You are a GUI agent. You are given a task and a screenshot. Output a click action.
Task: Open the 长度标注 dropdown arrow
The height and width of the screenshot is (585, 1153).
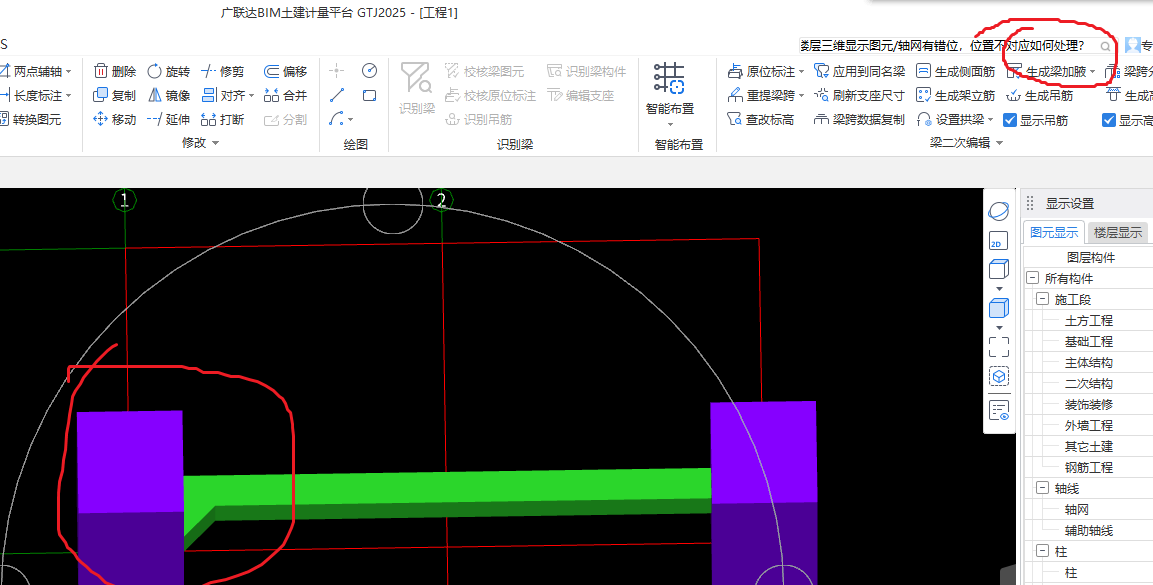pyautogui.click(x=68, y=96)
